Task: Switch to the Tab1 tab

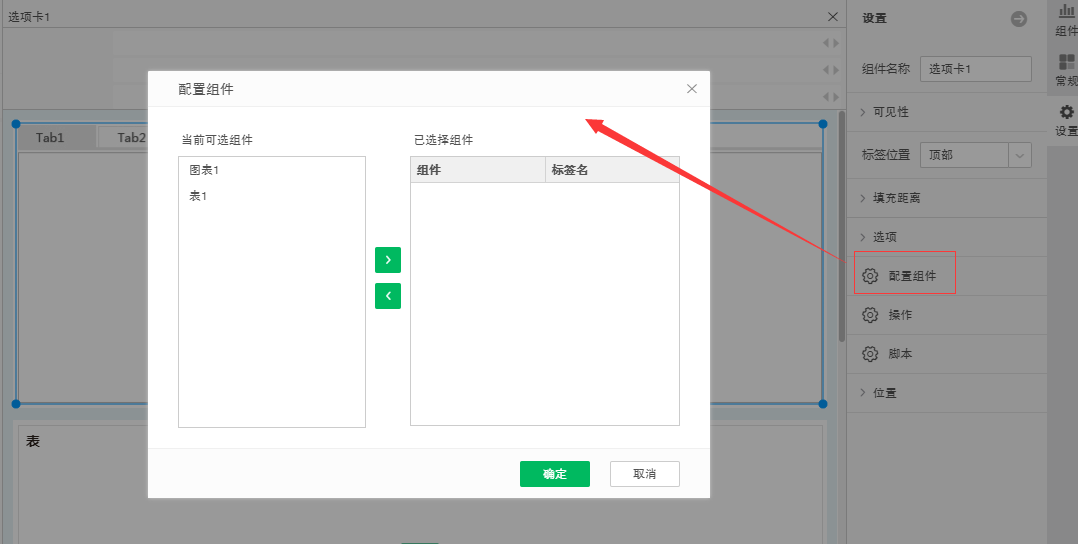Action: click(51, 138)
